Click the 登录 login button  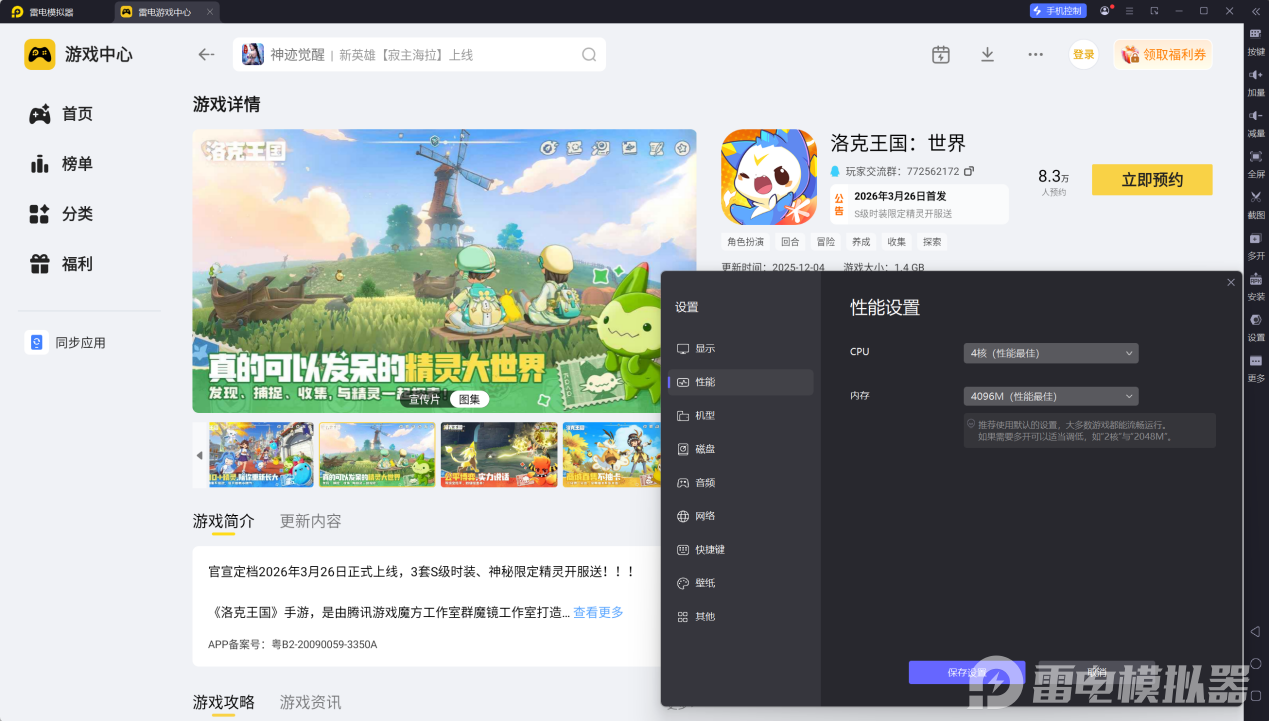(x=1084, y=55)
